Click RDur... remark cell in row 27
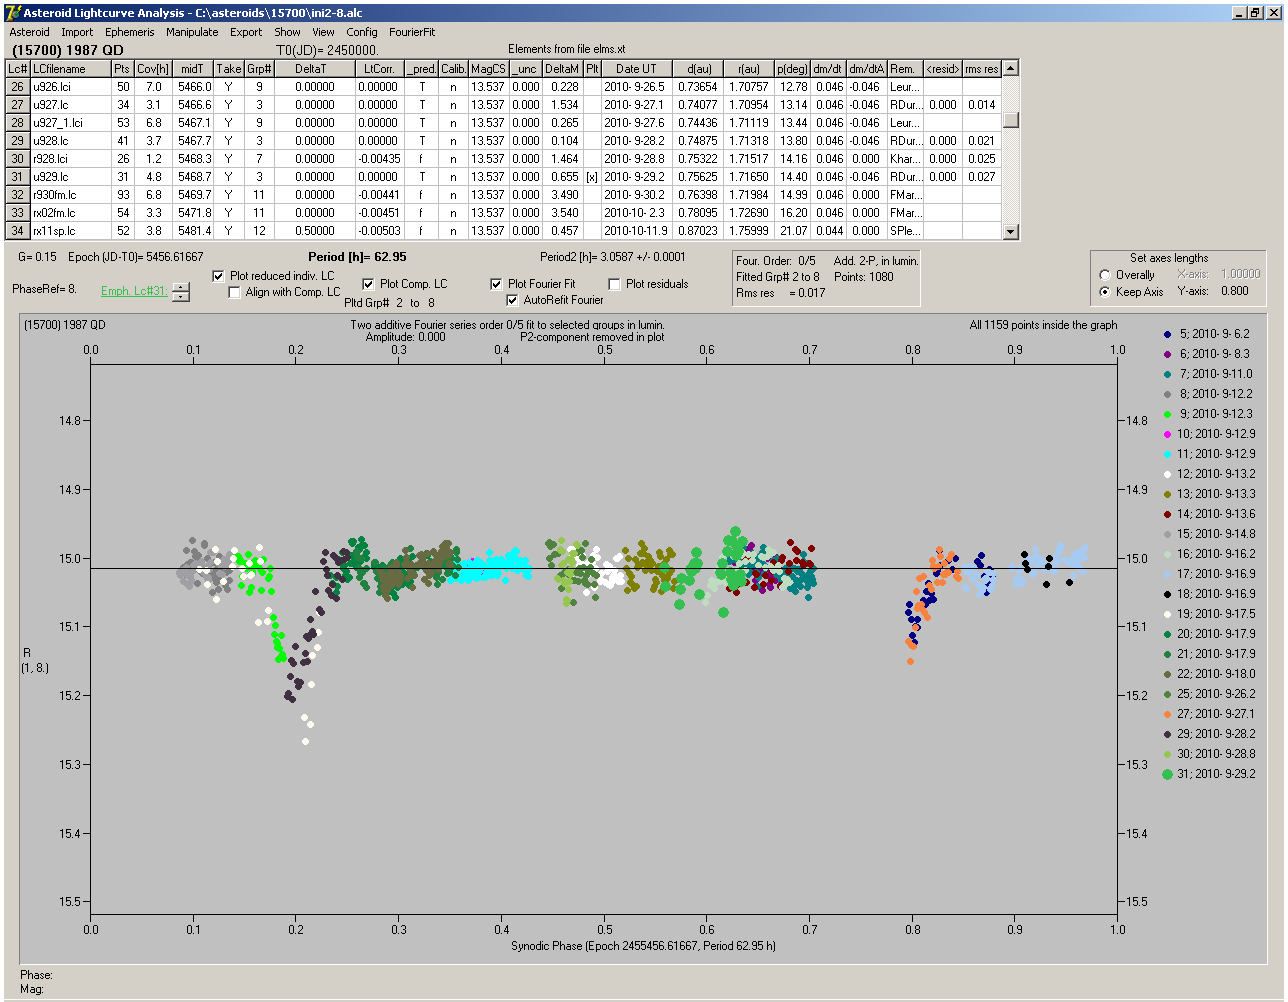This screenshot has height=1002, width=1288. click(904, 105)
